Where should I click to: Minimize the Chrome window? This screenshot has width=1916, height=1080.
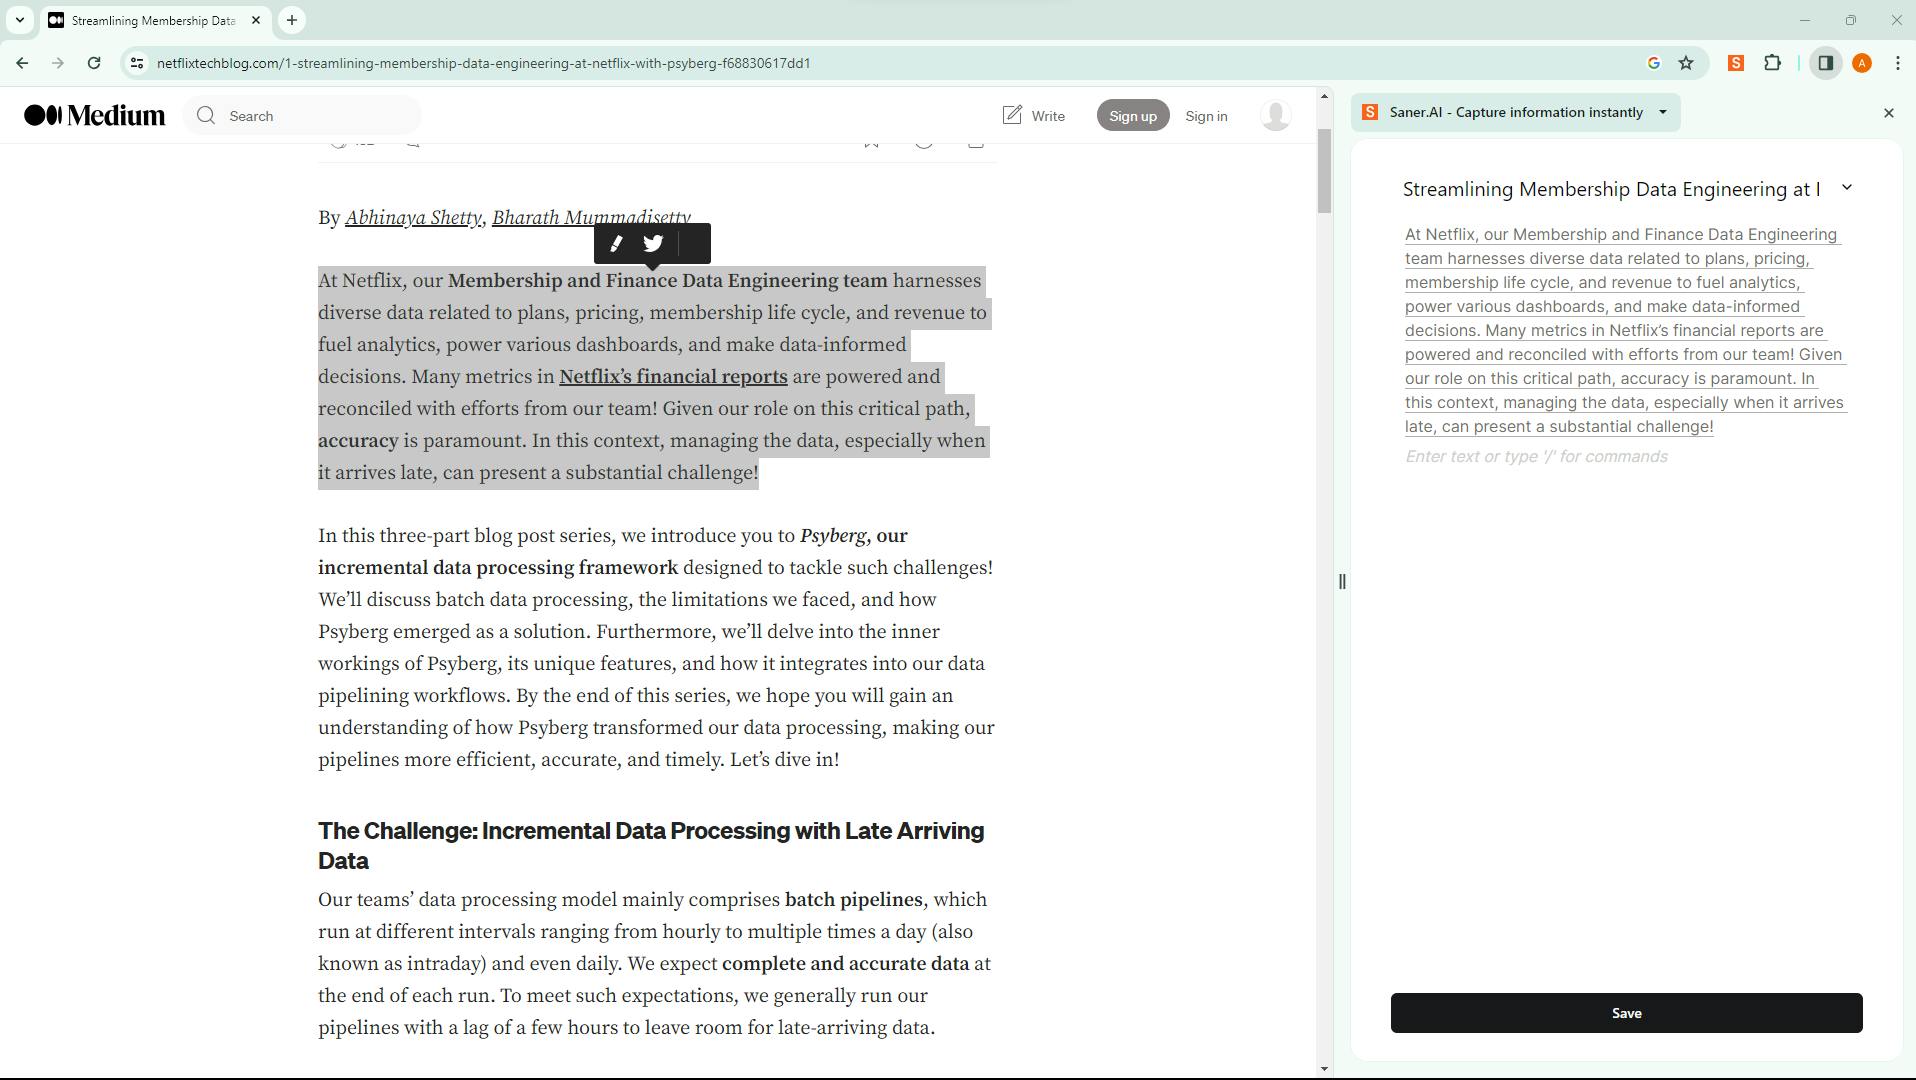coord(1805,20)
